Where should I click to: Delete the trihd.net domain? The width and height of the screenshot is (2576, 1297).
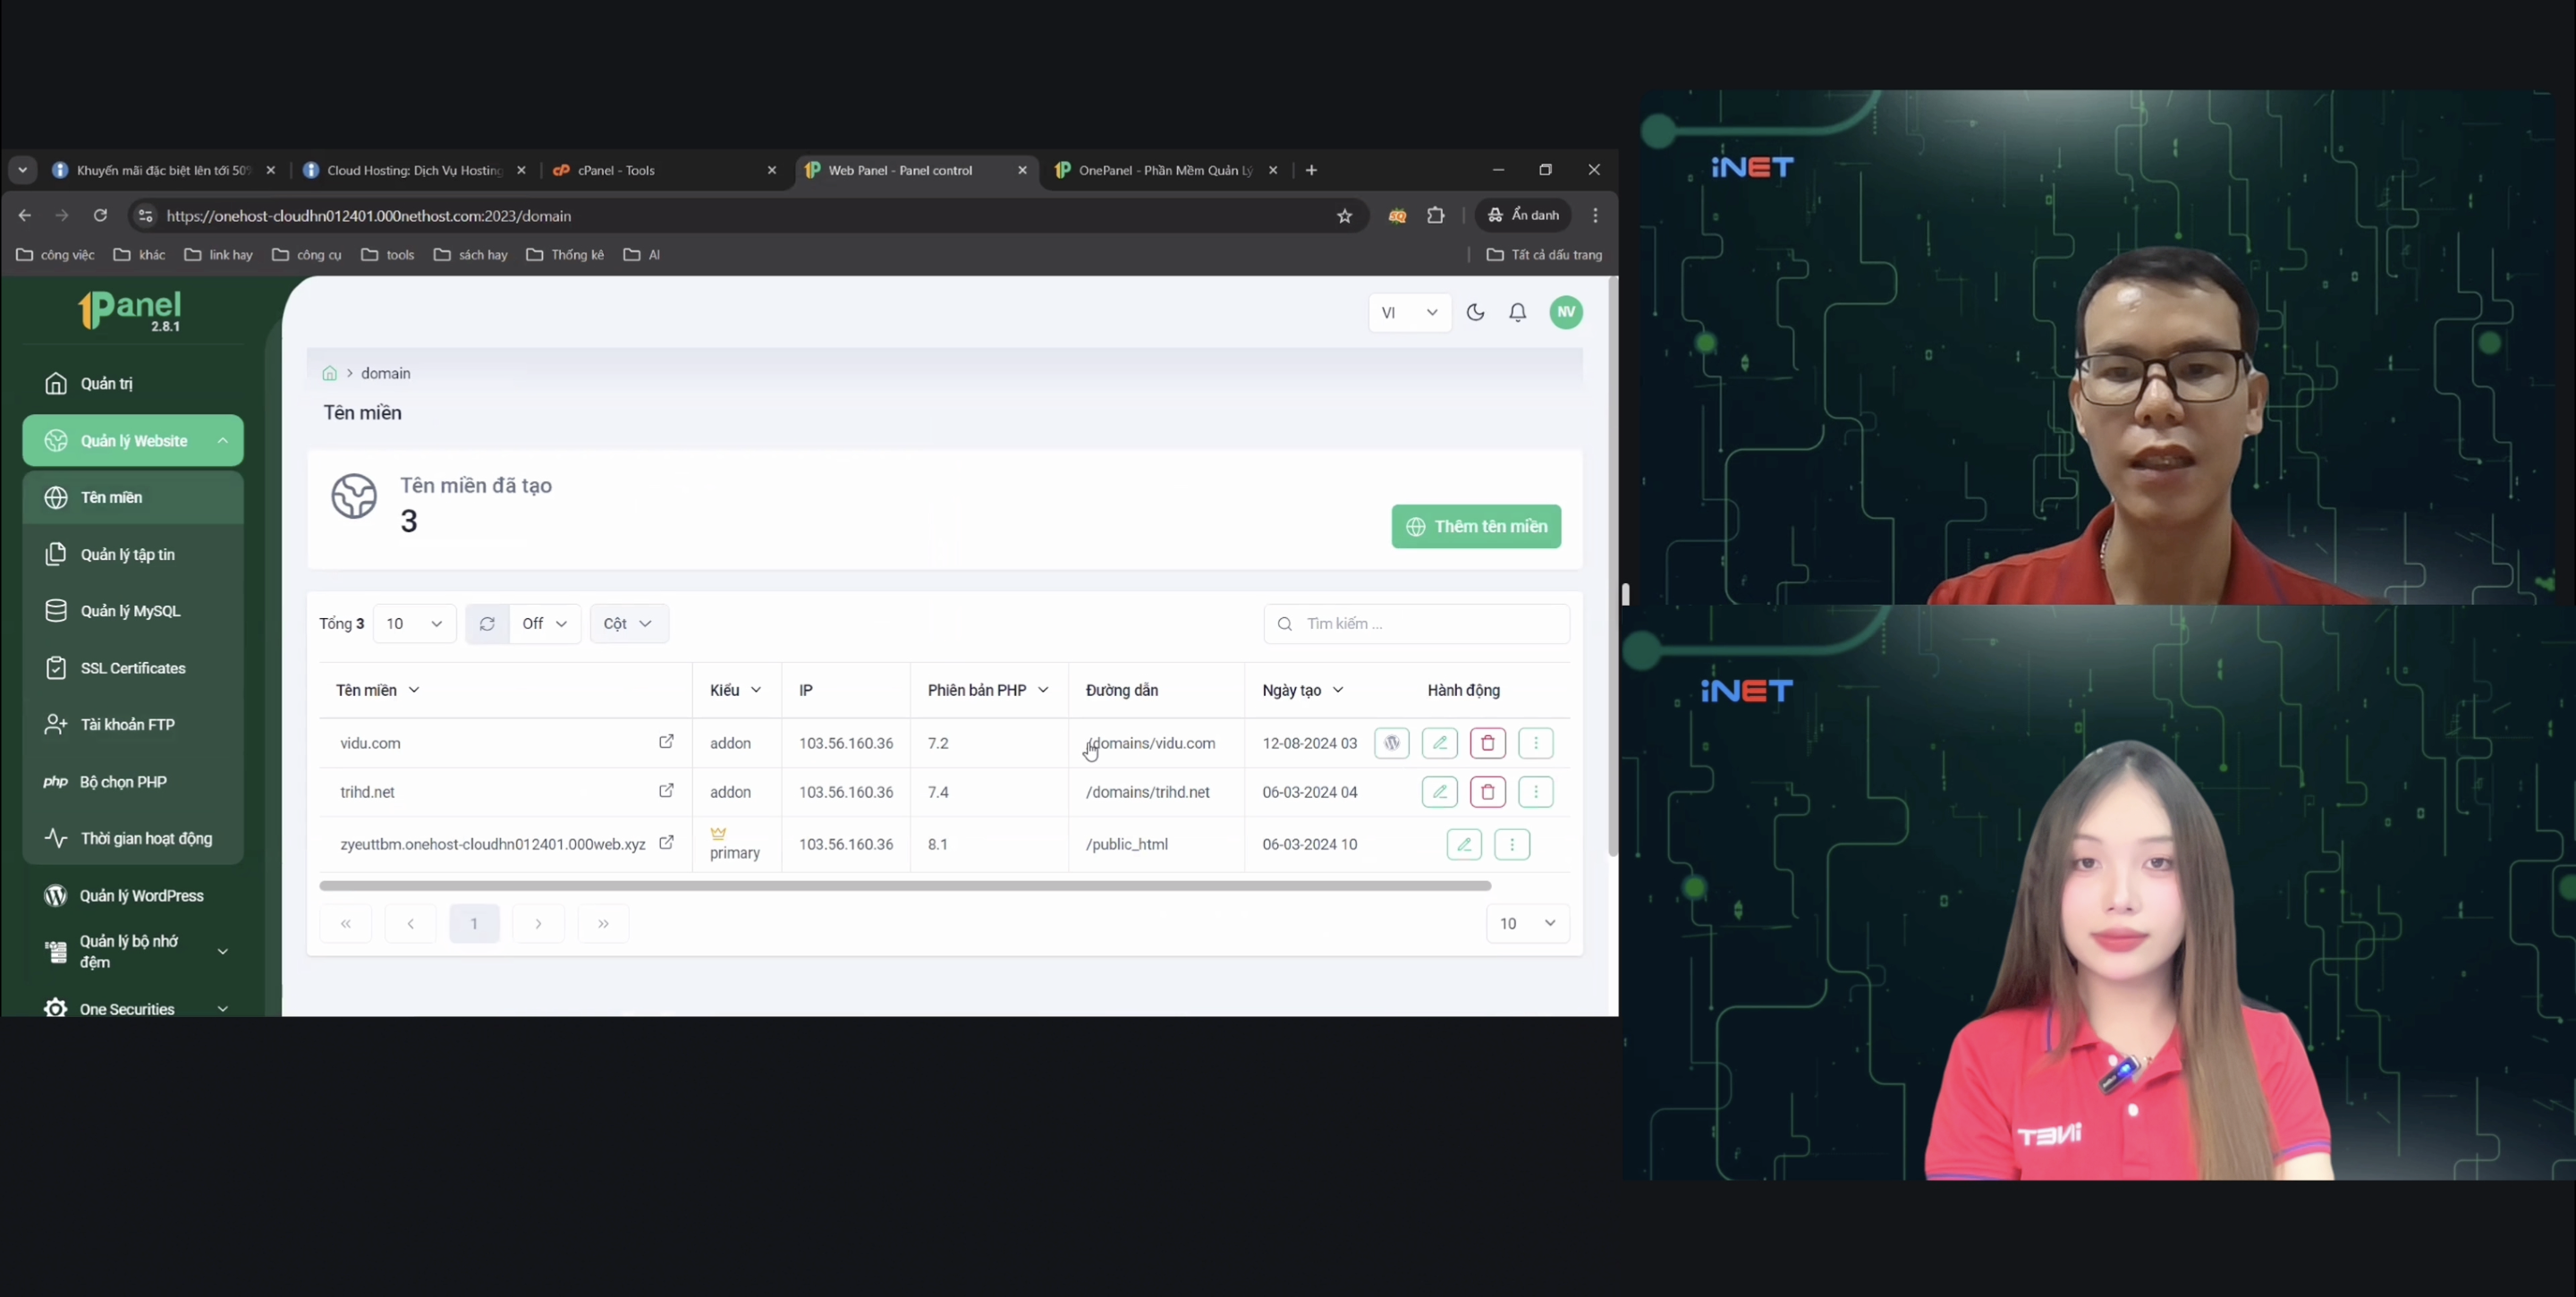click(1487, 792)
